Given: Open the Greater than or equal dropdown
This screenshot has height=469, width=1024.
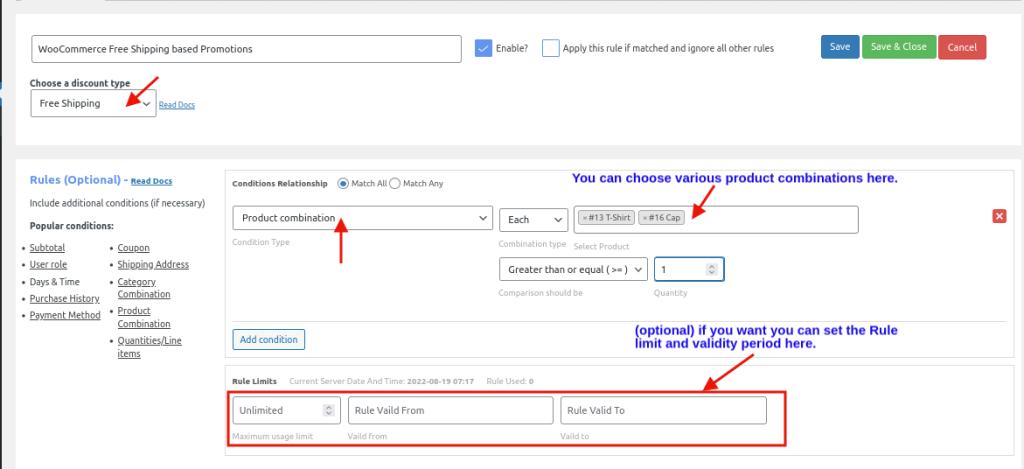Looking at the screenshot, I should (x=572, y=269).
